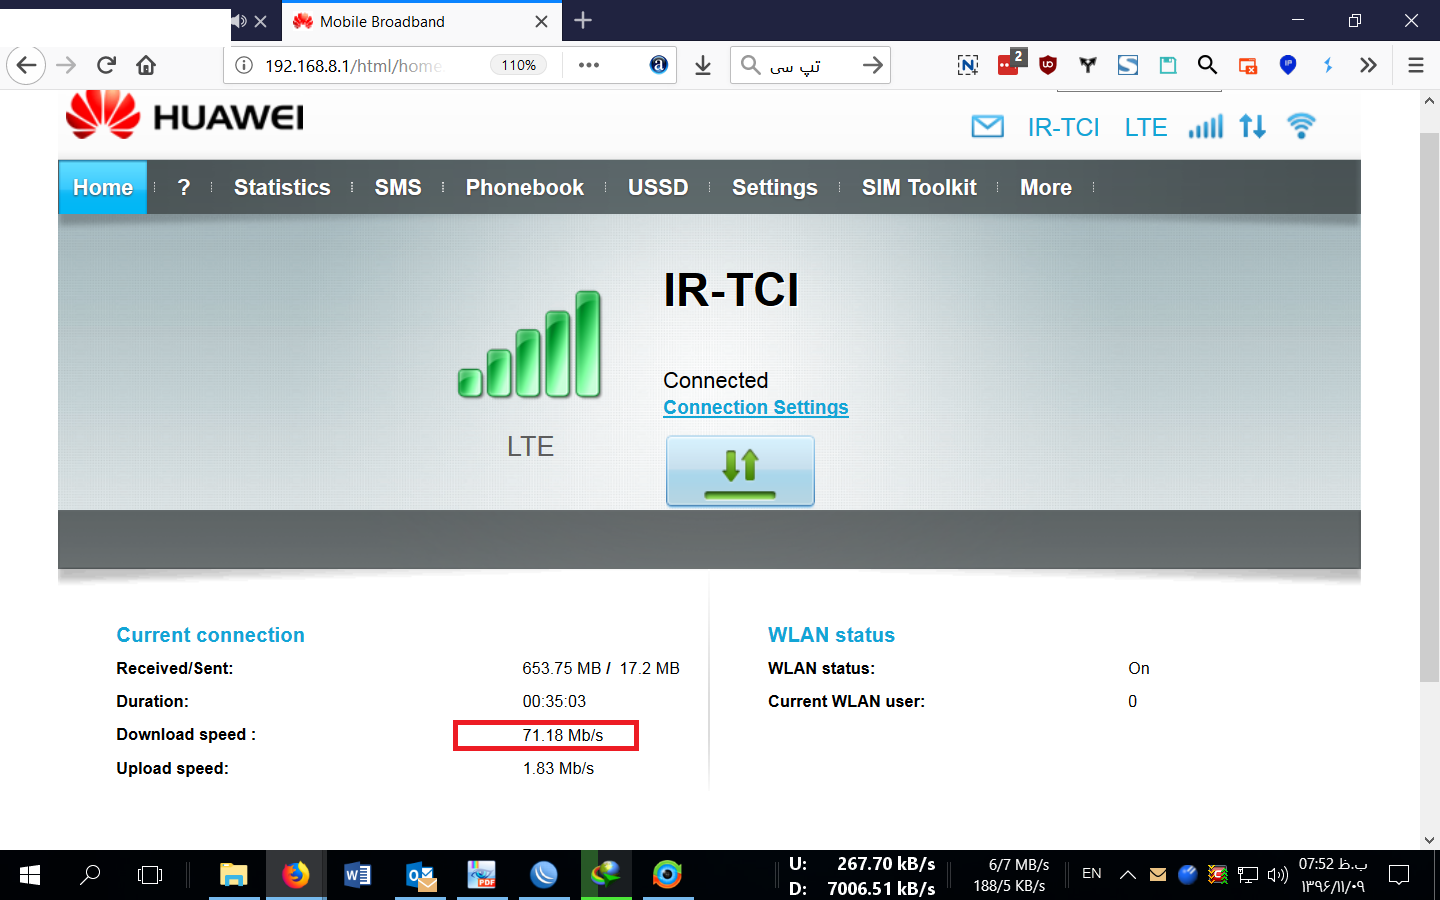Viewport: 1440px width, 900px height.
Task: Open the USSD menu
Action: point(658,187)
